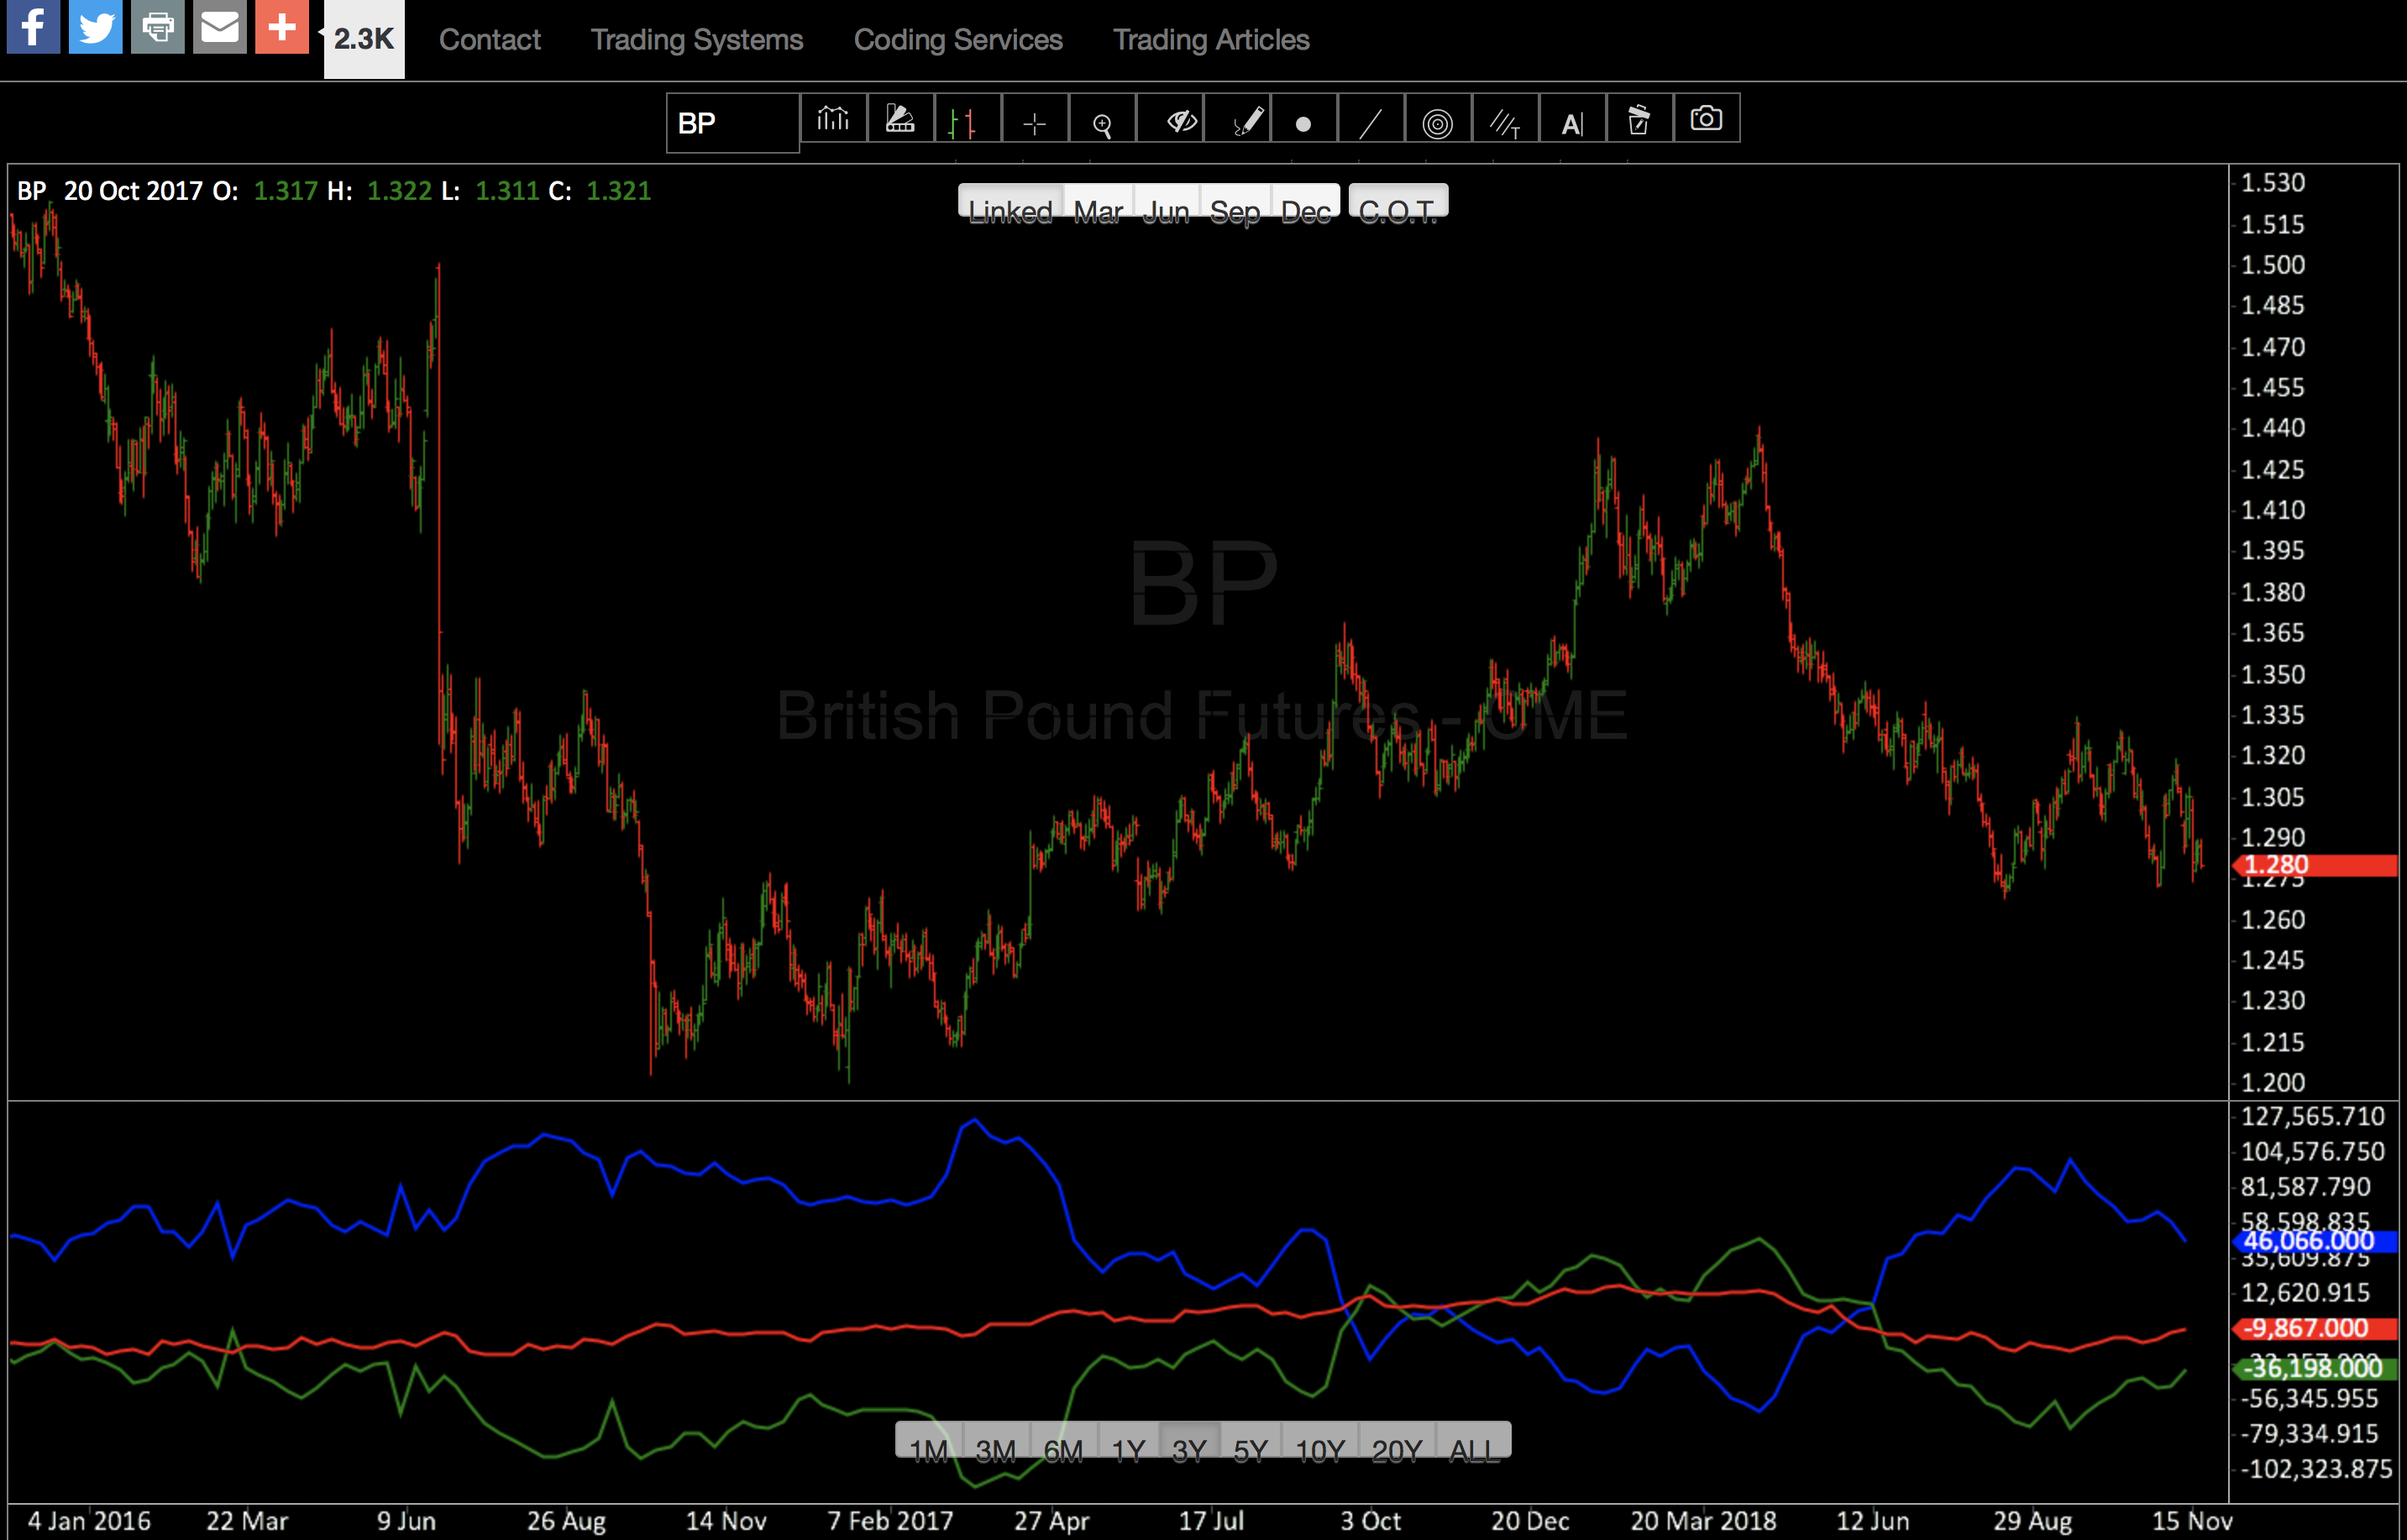Choose the concentric circles Fibonacci tool
Image resolution: width=2407 pixels, height=1540 pixels.
(1437, 122)
